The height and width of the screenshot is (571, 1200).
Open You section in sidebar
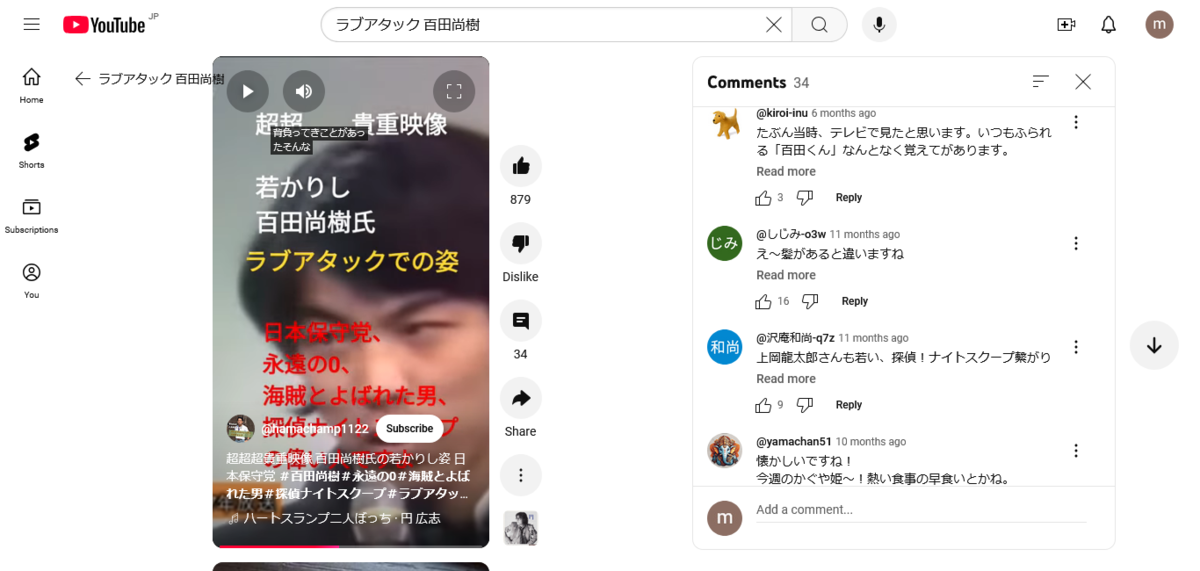coord(32,281)
